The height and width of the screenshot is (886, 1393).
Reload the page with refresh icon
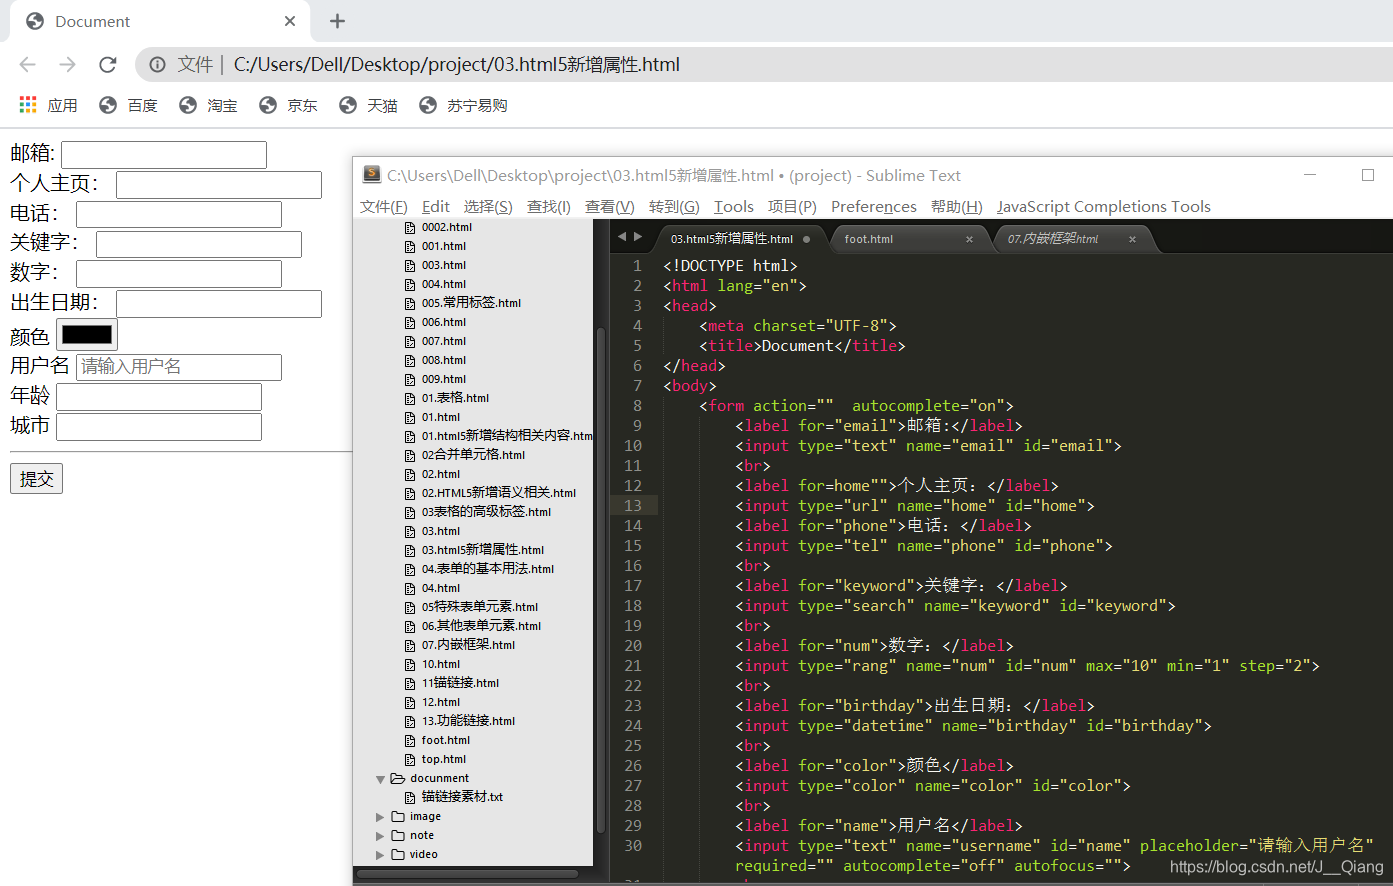[x=108, y=65]
